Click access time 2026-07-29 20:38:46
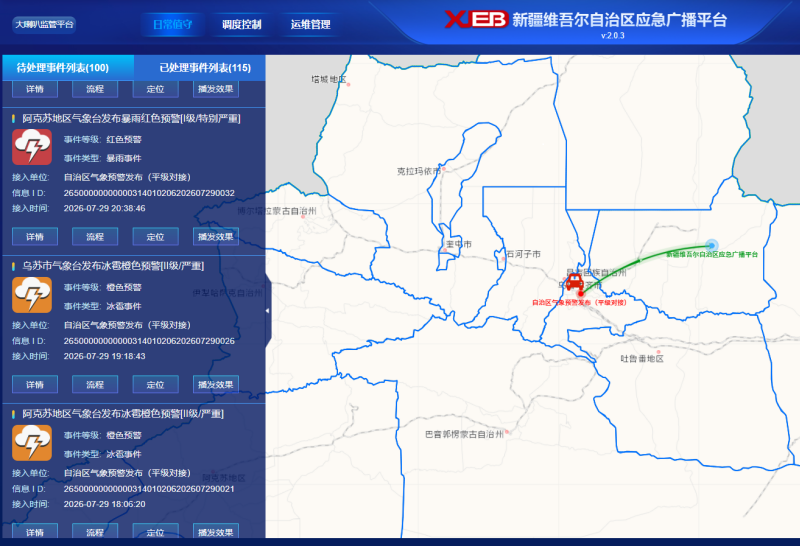 tap(105, 208)
